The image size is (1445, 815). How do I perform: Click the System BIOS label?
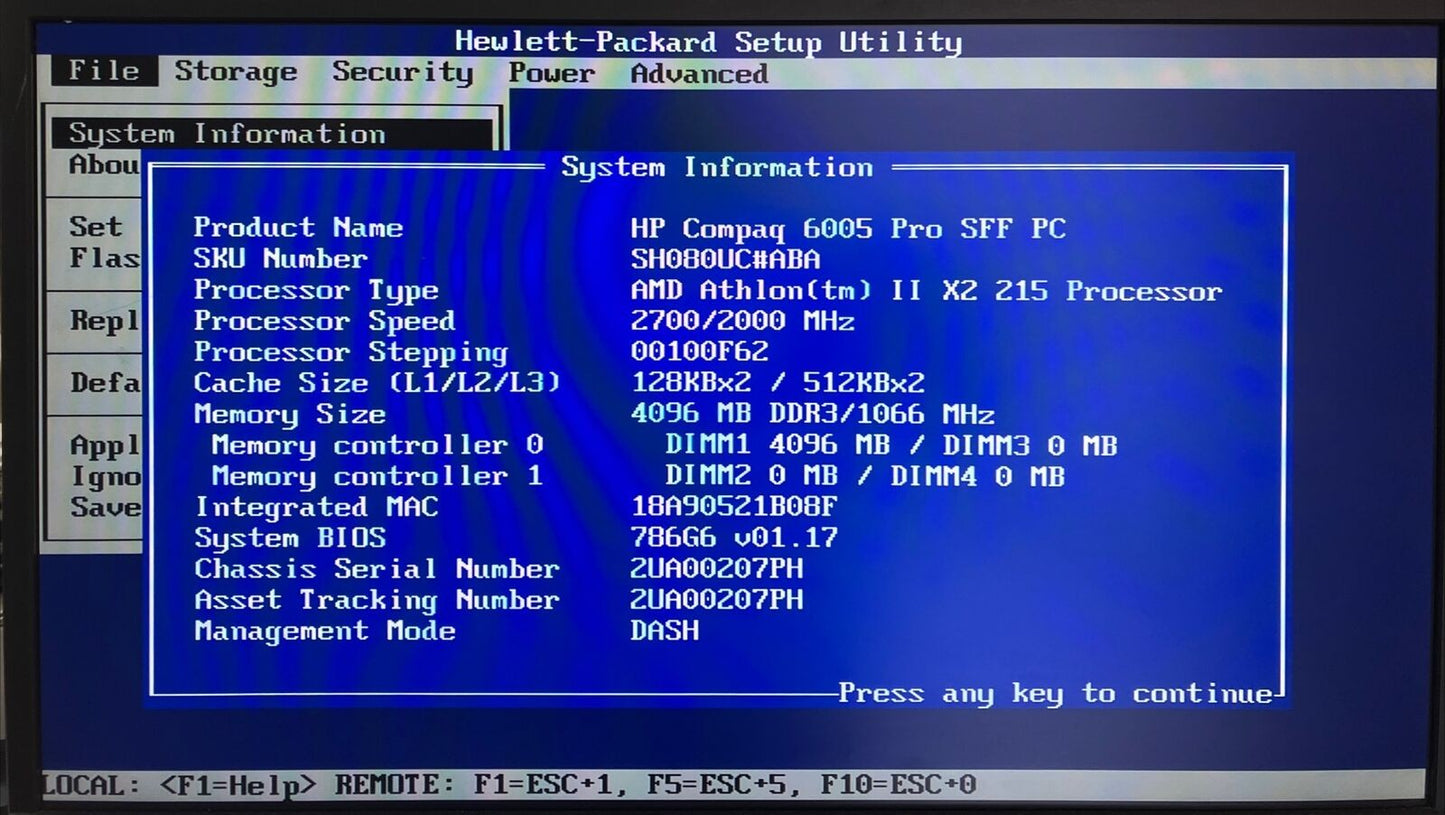290,538
